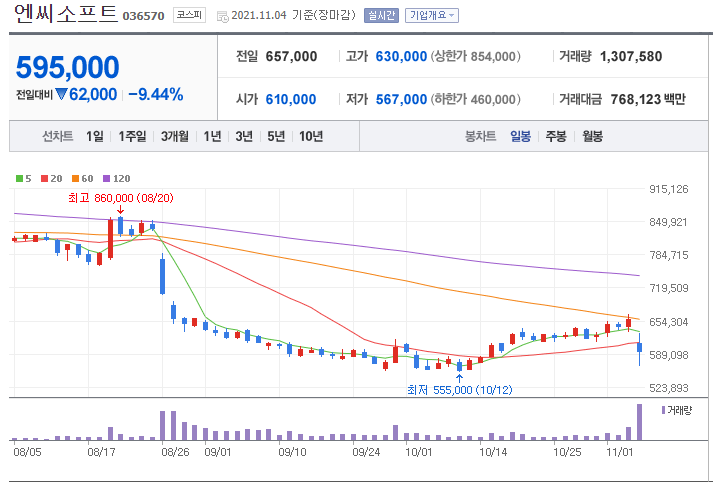Click the red 20-day moving average swatch
713x482 pixels.
[x=45, y=179]
